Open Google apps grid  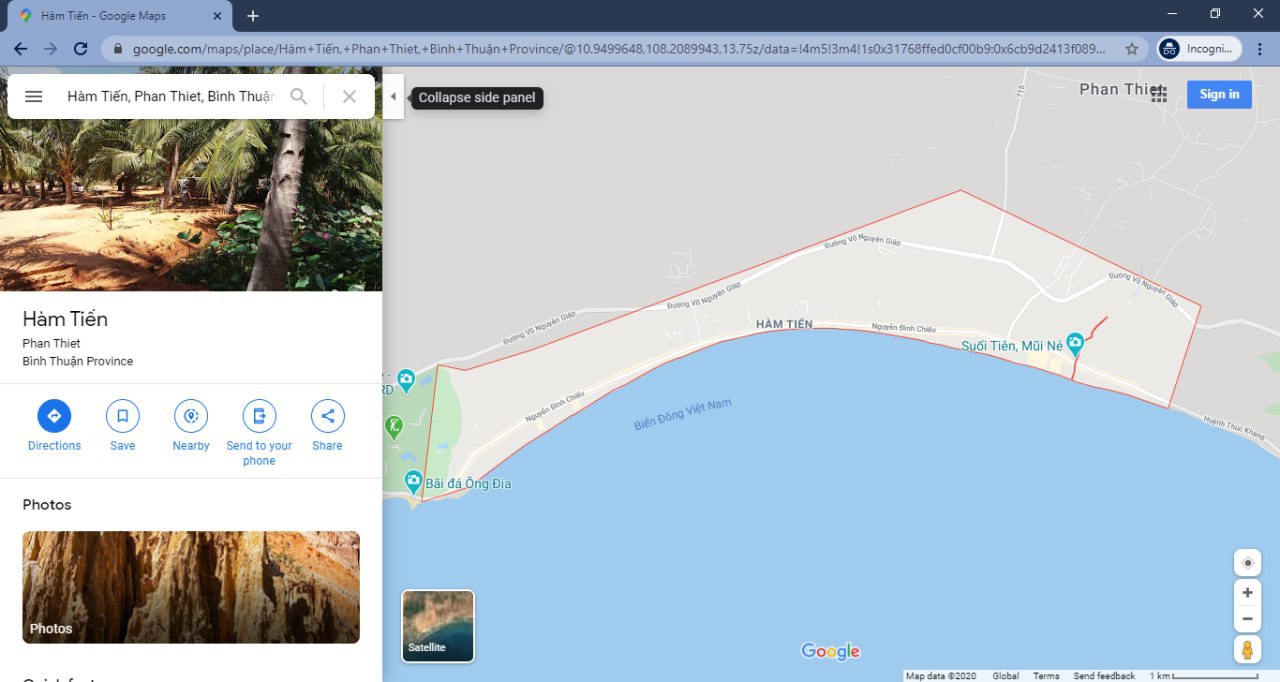coord(1159,94)
